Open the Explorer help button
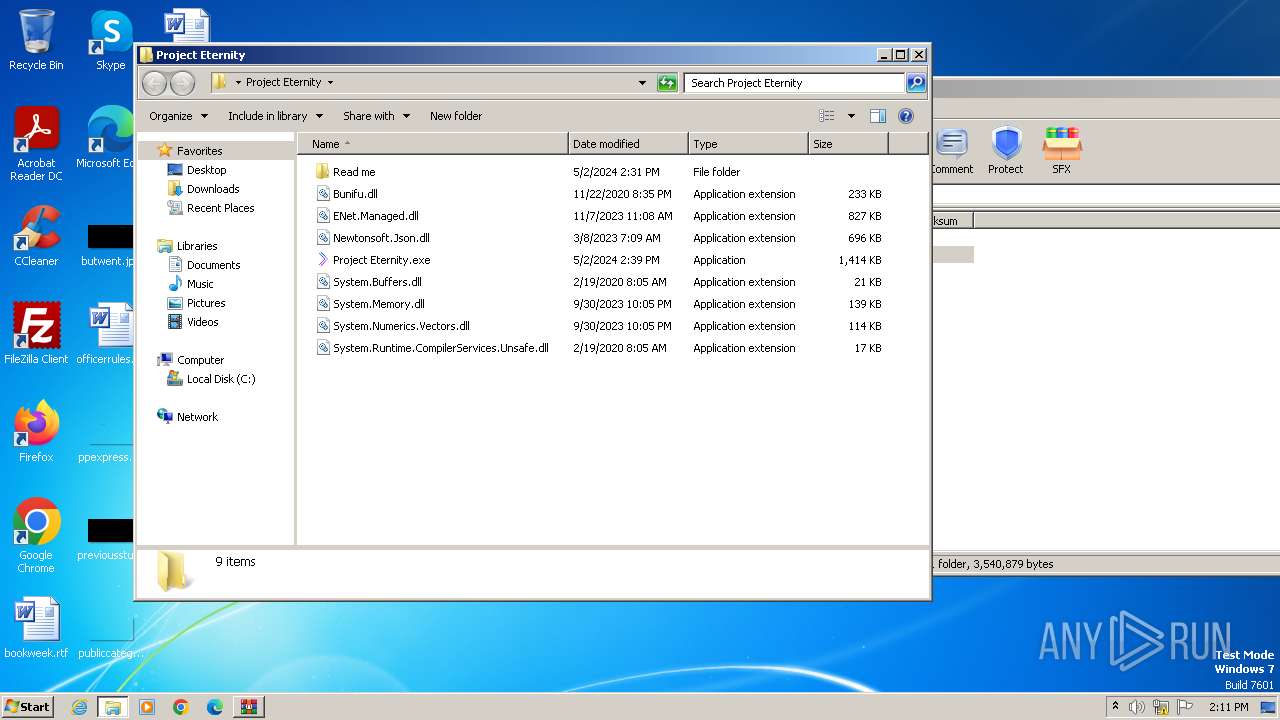The height and width of the screenshot is (720, 1280). coord(906,116)
